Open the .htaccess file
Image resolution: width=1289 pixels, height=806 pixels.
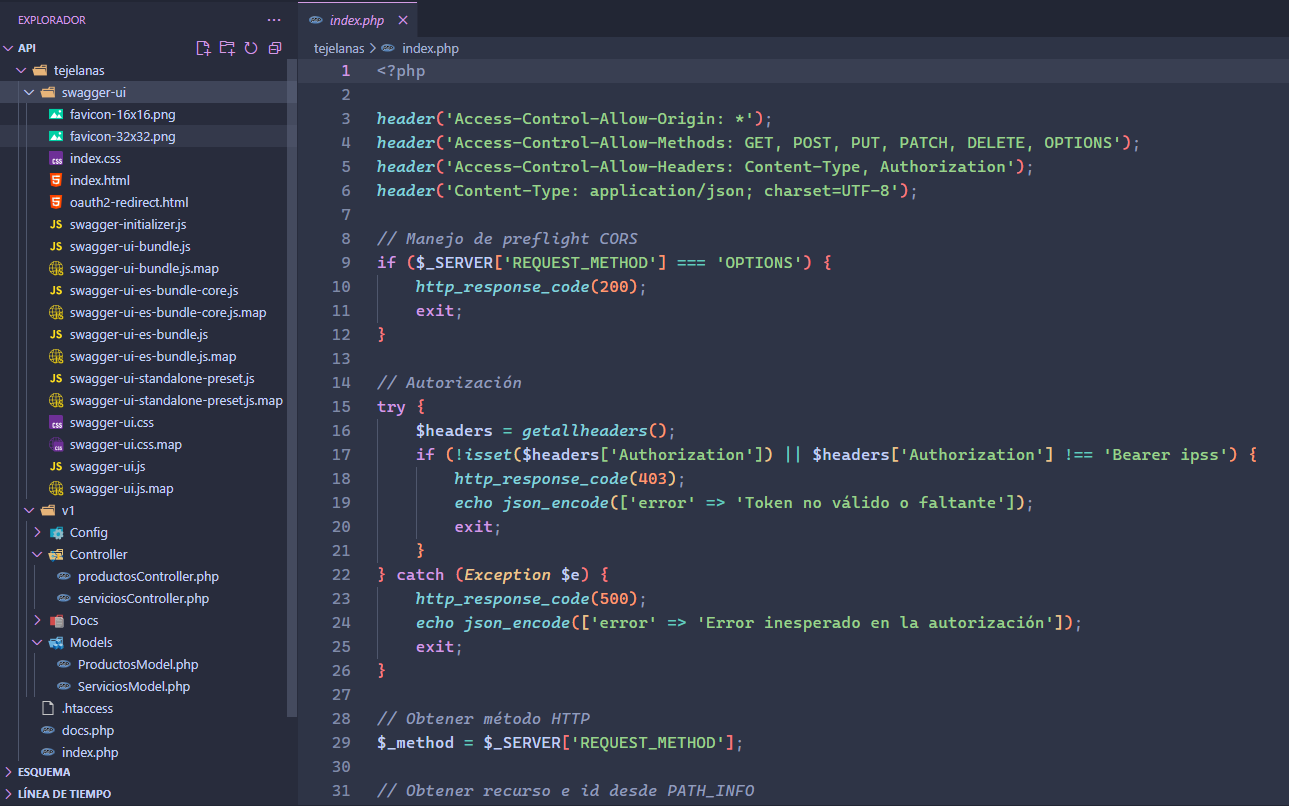87,708
